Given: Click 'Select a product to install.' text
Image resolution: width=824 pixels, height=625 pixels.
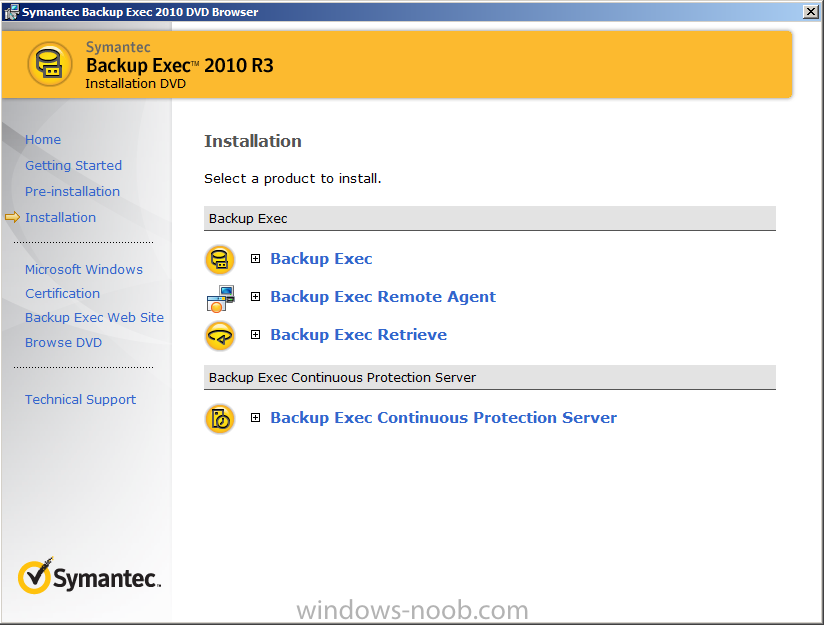Looking at the screenshot, I should pyautogui.click(x=293, y=179).
